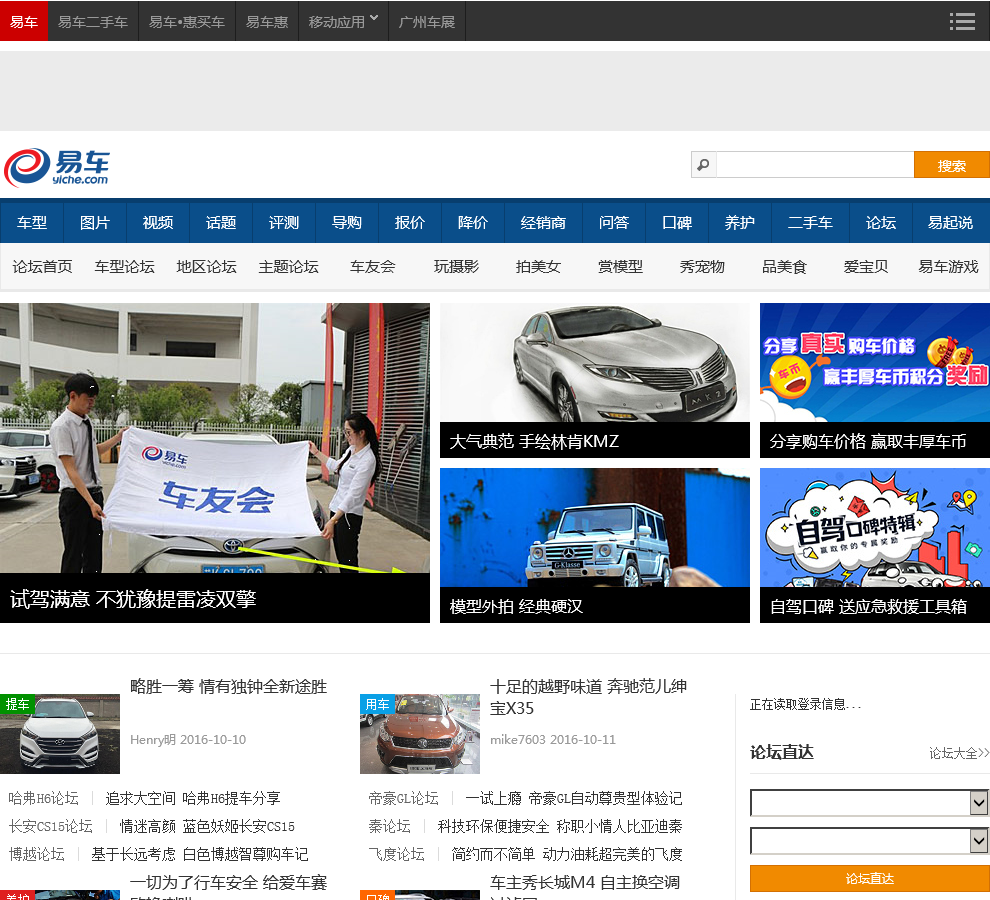
Task: Select 视频 in the blue navigation
Action: click(158, 222)
